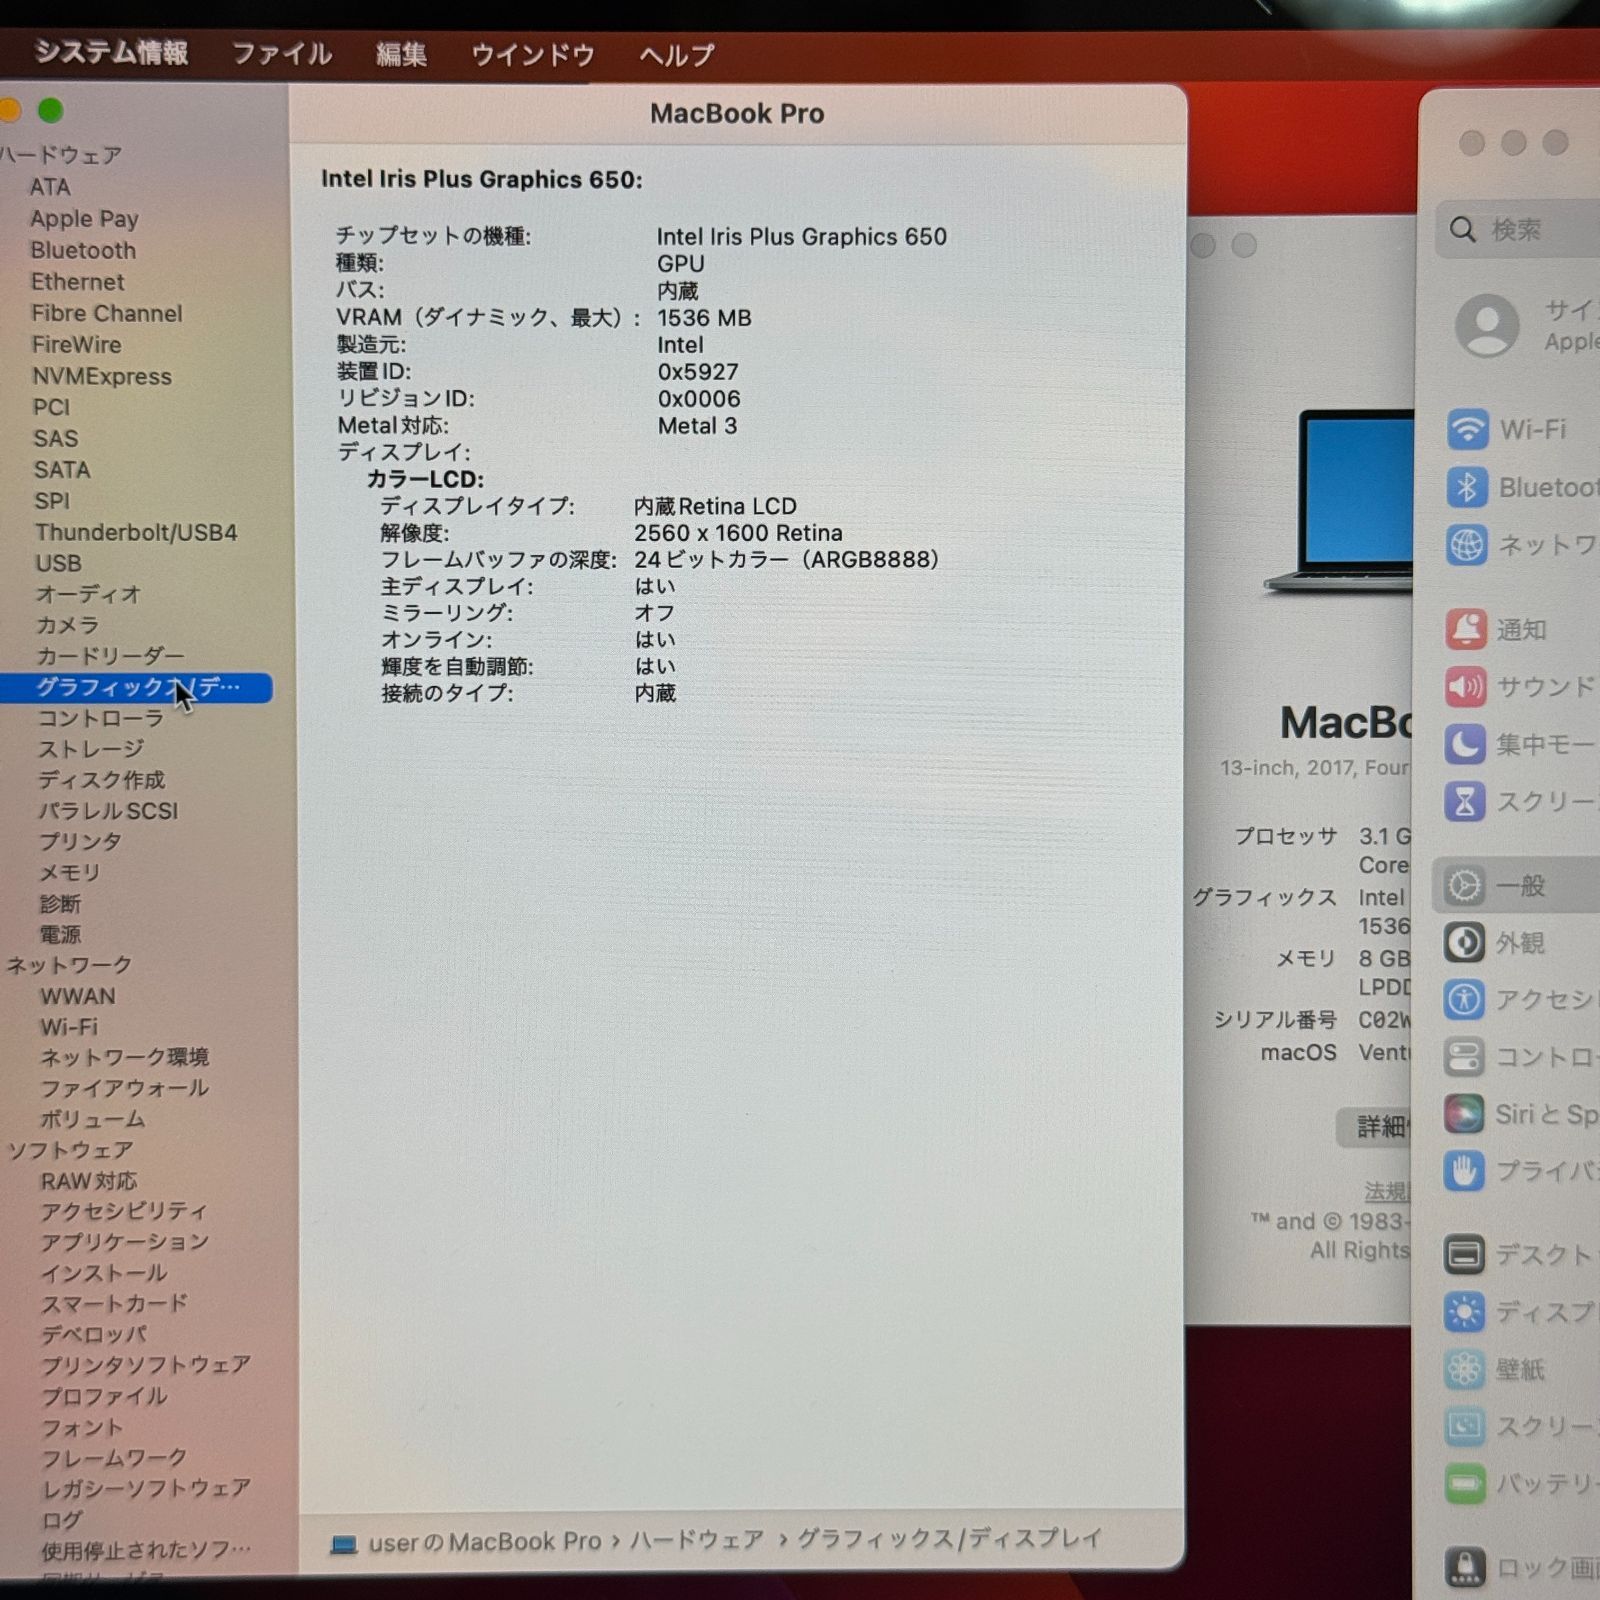Open the screen time hourglass icon

(x=1466, y=801)
